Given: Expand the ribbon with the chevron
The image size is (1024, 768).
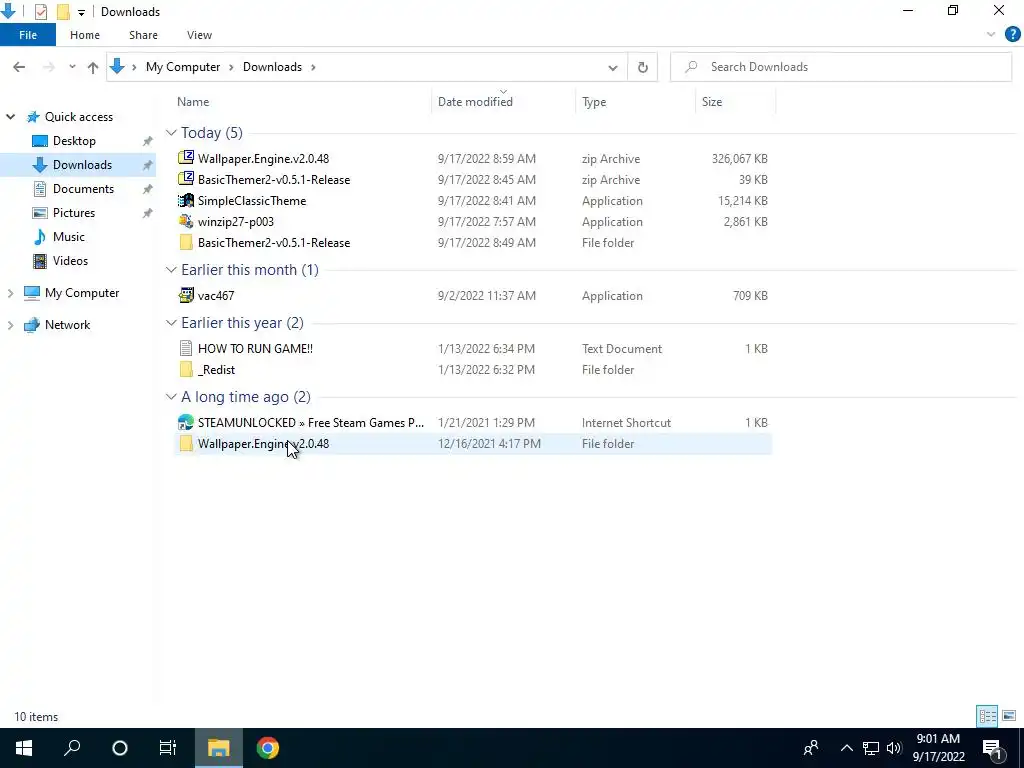Looking at the screenshot, I should pyautogui.click(x=990, y=35).
